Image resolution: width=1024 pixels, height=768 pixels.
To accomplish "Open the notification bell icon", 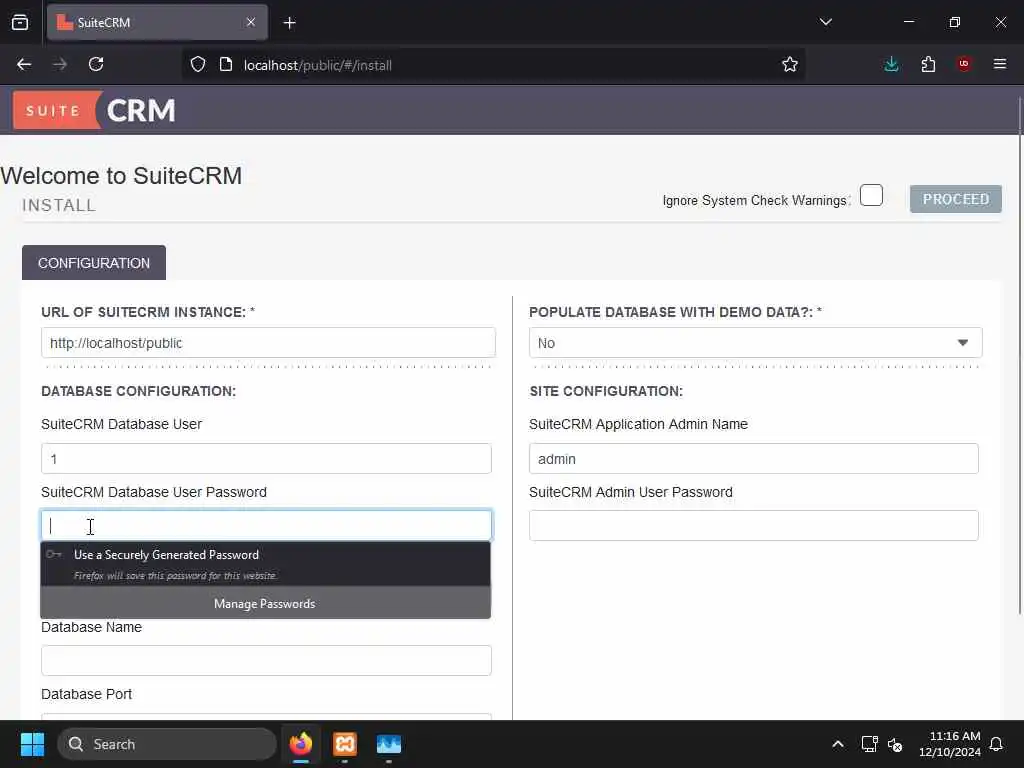I will (997, 744).
